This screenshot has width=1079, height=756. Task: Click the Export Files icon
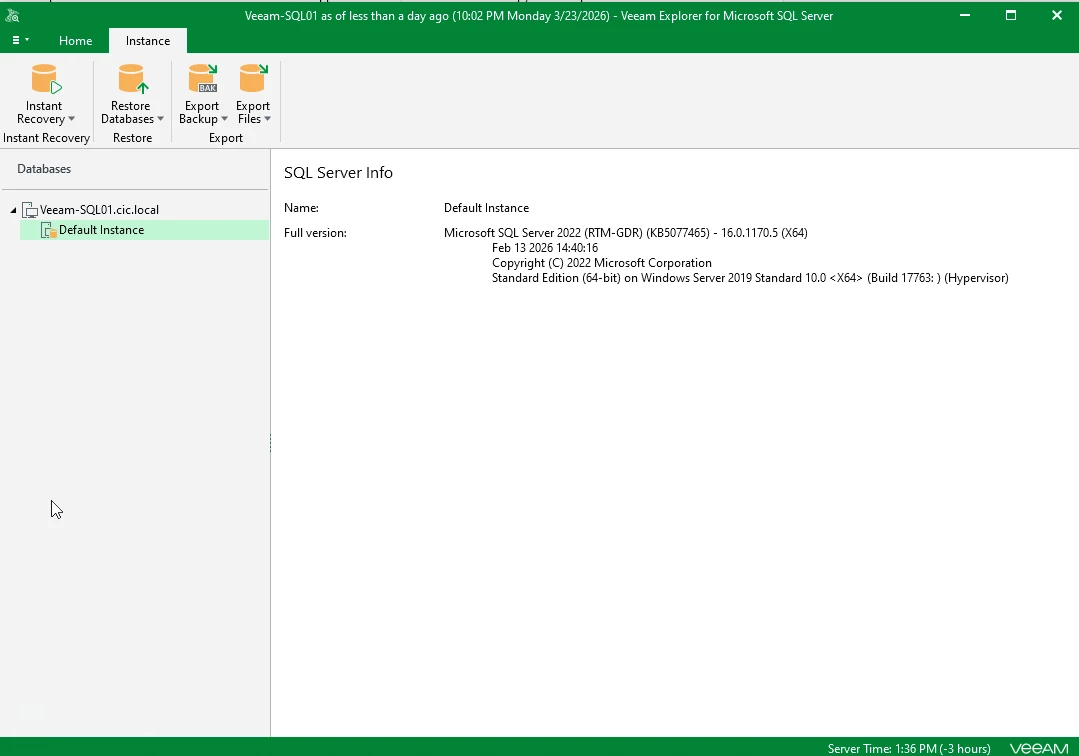pyautogui.click(x=254, y=78)
